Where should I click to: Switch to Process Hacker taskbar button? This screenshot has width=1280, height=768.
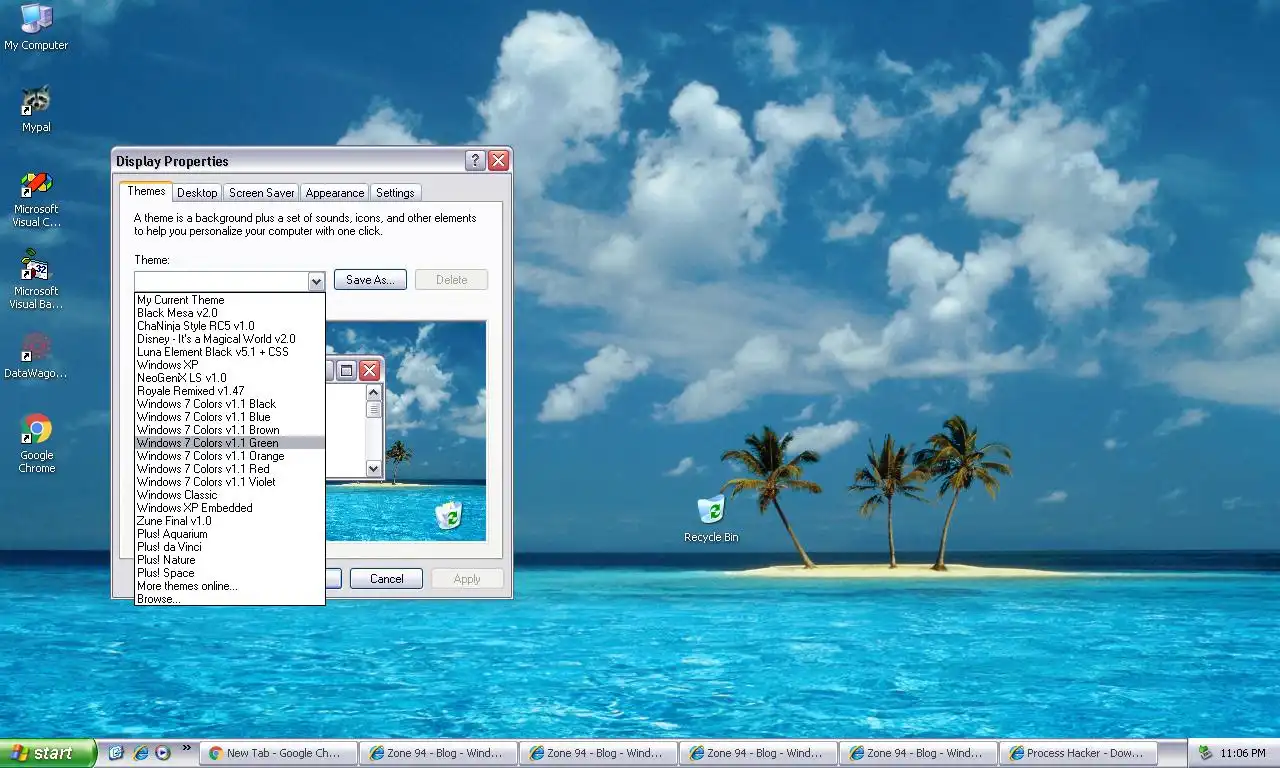coord(1078,753)
